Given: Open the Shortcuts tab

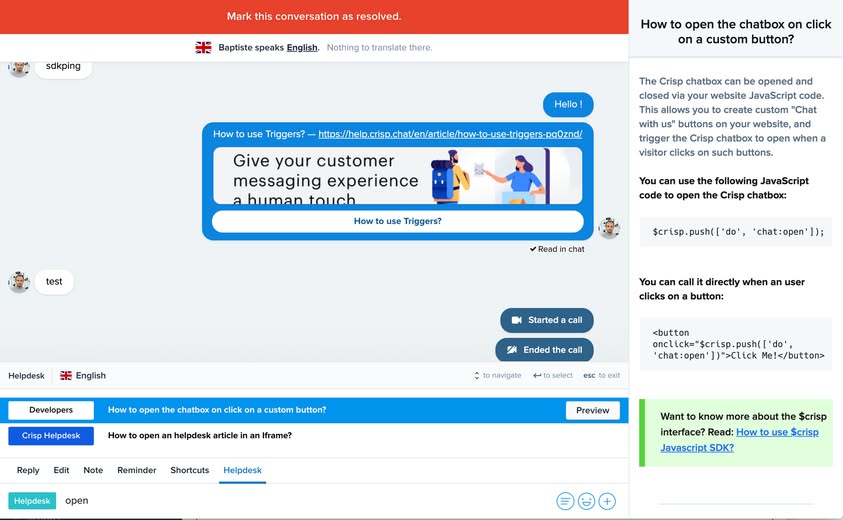Looking at the screenshot, I should click(x=190, y=470).
